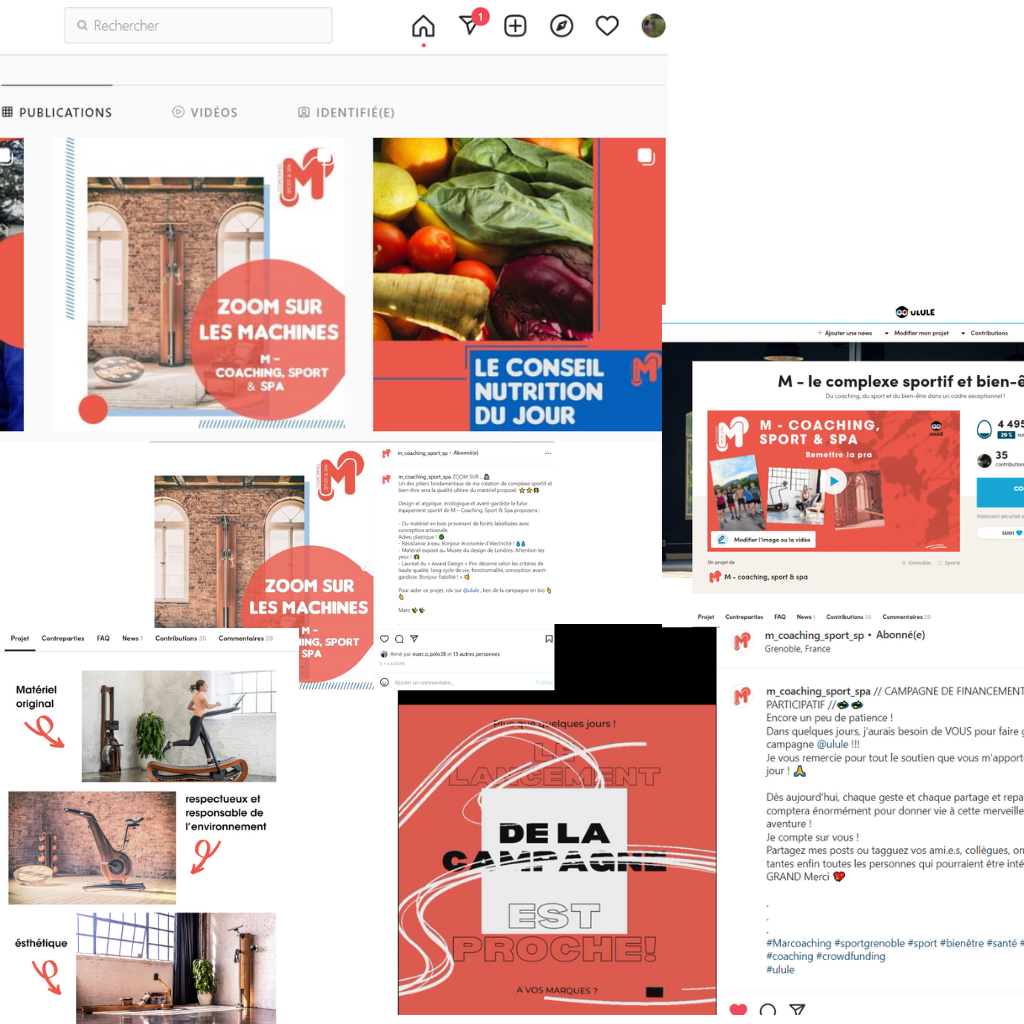Open direct messages with the red badge
Screen dimensions: 1024x1024
coord(473,23)
